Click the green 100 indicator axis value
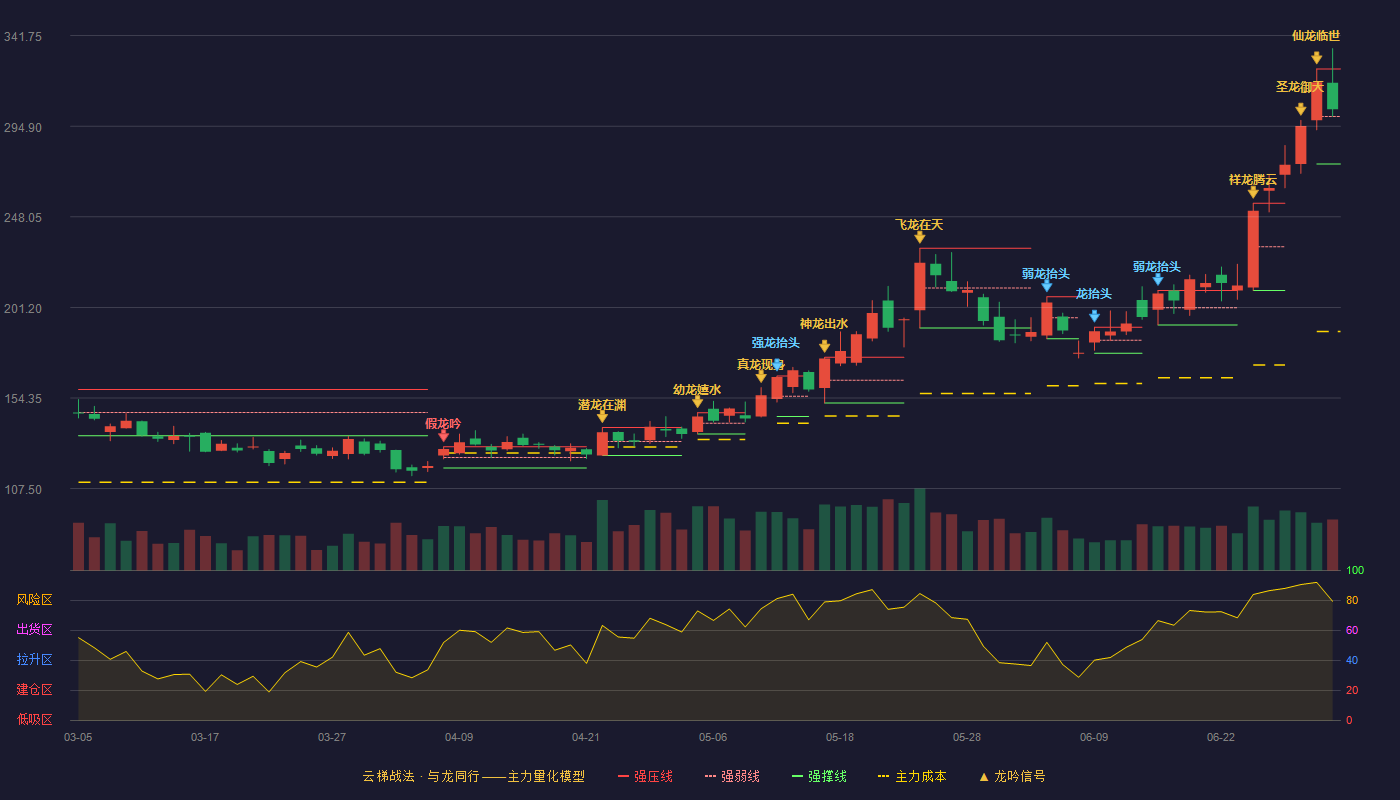Image resolution: width=1400 pixels, height=800 pixels. click(1355, 570)
